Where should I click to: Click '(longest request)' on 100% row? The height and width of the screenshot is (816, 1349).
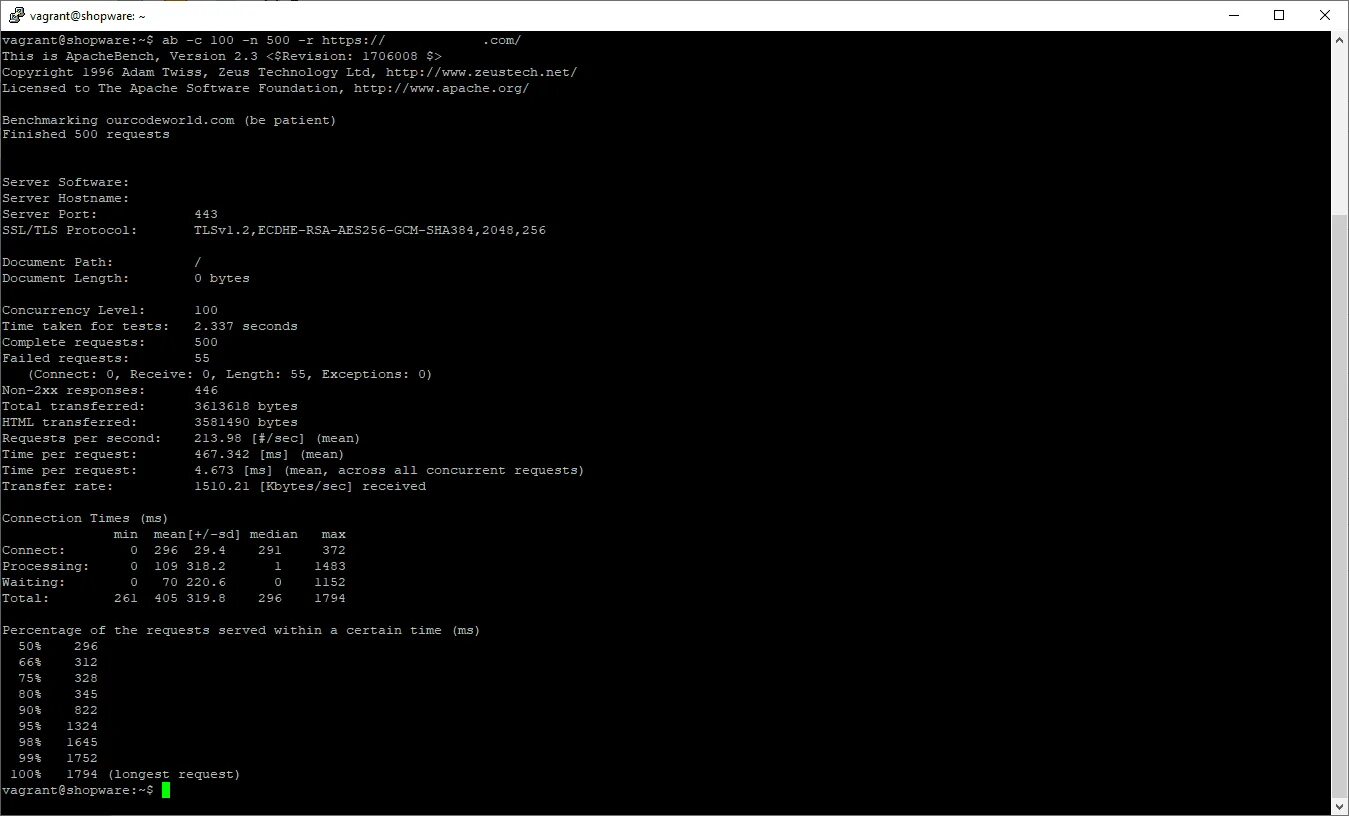[x=174, y=774]
